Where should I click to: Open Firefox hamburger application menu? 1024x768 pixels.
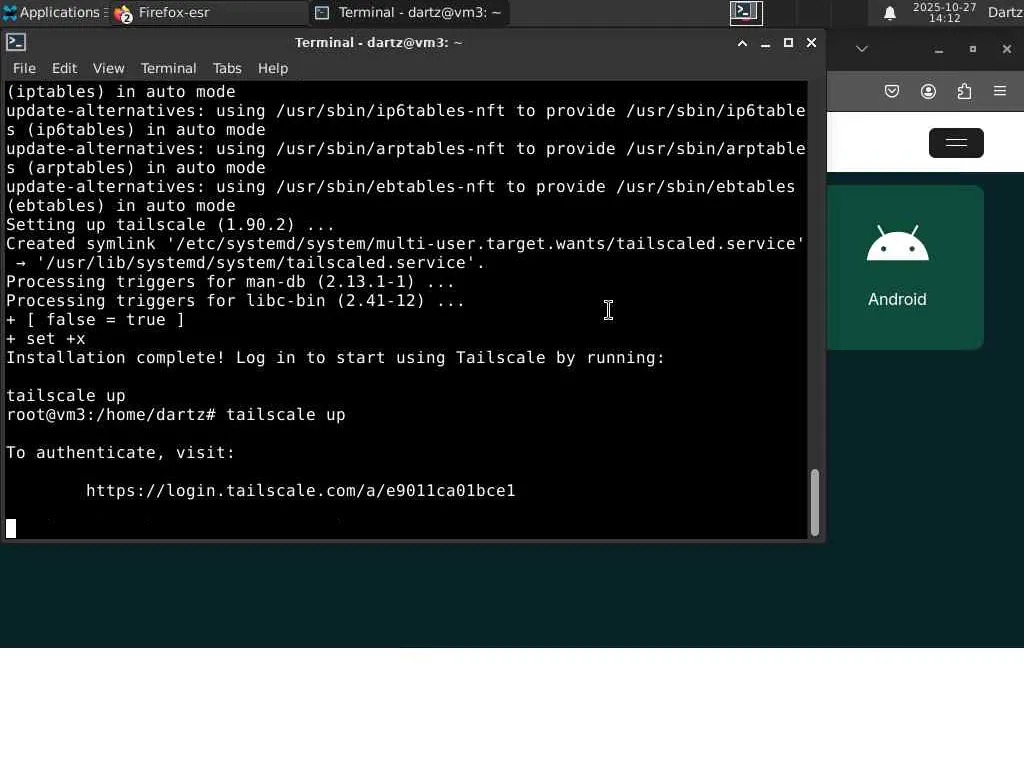tap(1000, 91)
